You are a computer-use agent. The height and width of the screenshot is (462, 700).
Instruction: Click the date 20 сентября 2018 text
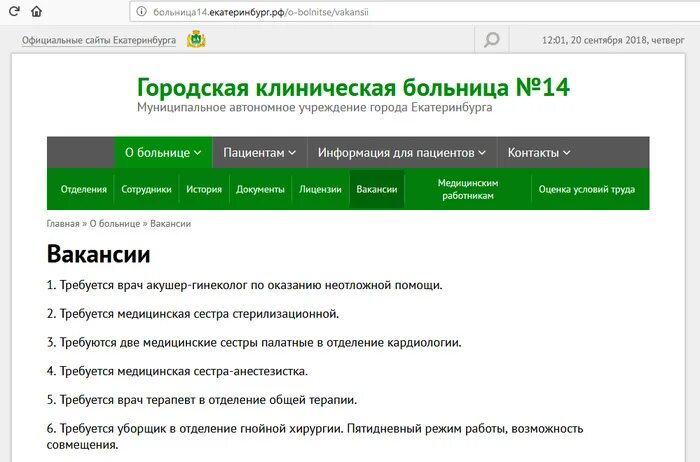(608, 40)
